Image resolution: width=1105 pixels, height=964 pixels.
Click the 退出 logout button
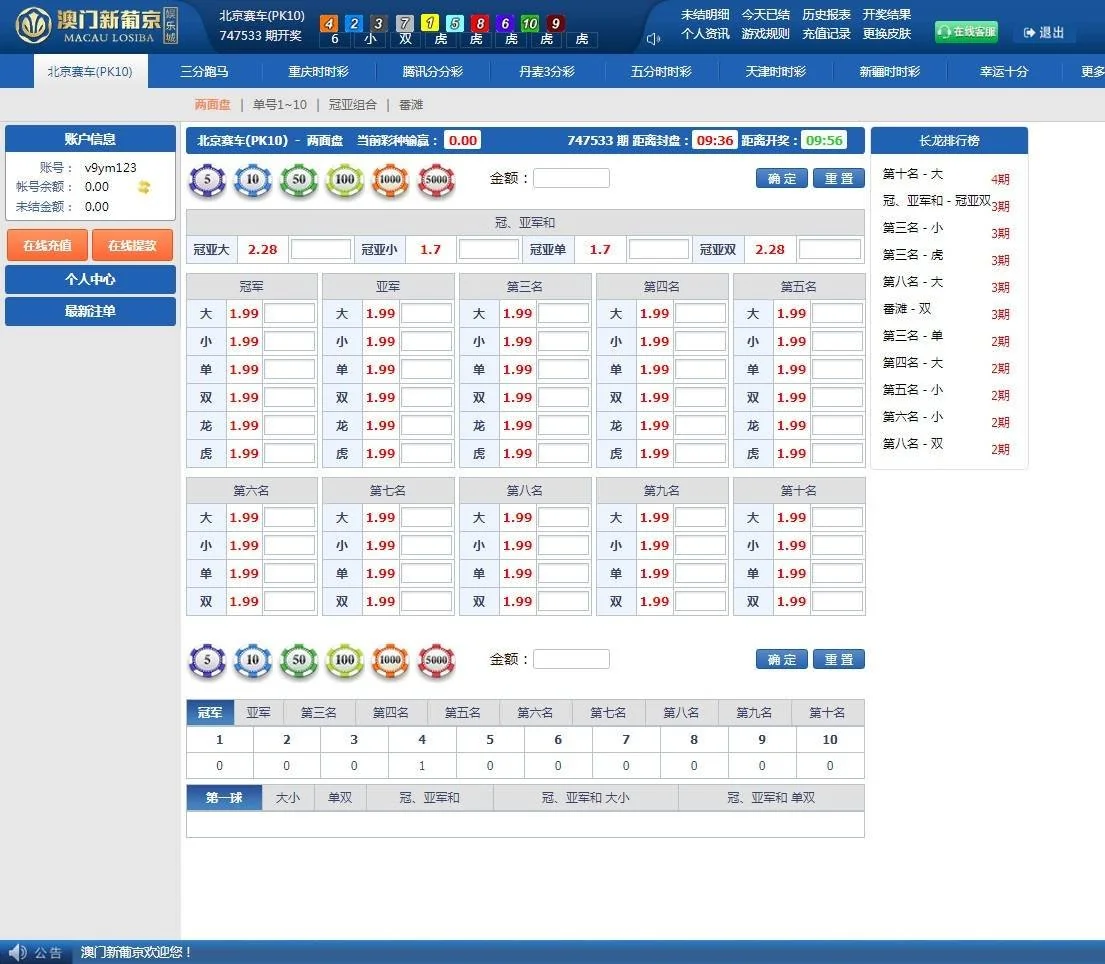point(1044,33)
